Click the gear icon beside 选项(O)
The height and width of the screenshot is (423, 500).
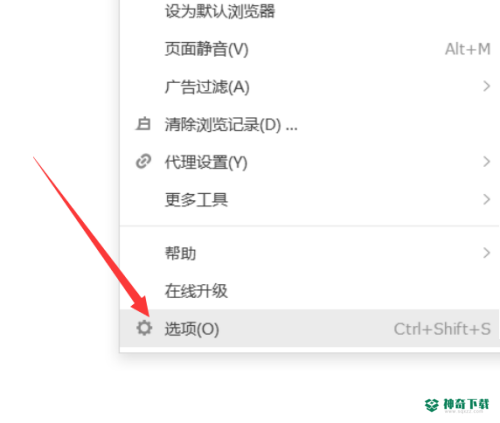pos(144,328)
